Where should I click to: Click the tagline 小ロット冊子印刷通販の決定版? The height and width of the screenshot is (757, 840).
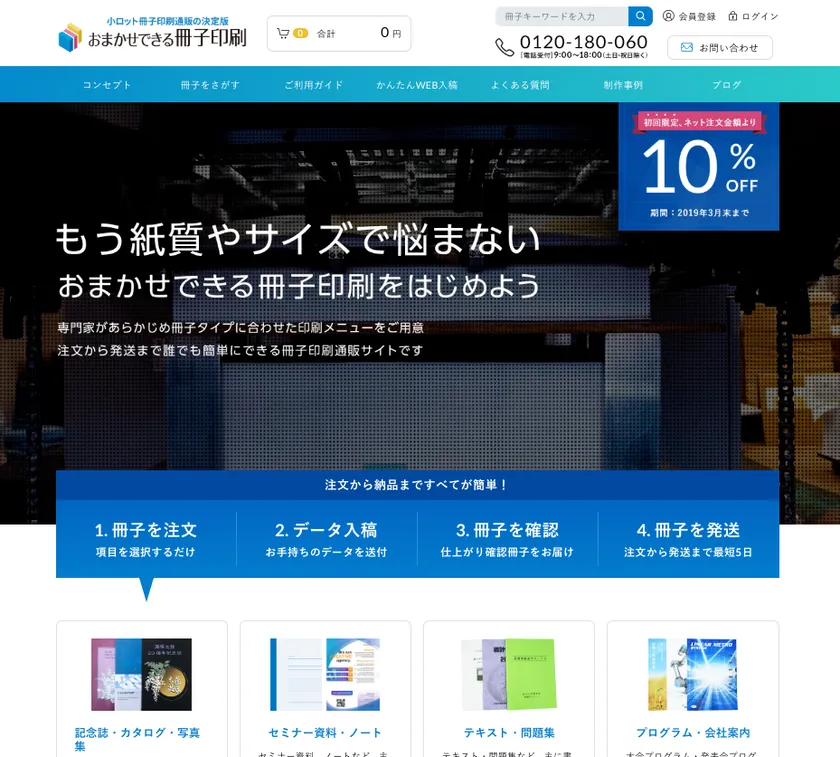point(168,21)
